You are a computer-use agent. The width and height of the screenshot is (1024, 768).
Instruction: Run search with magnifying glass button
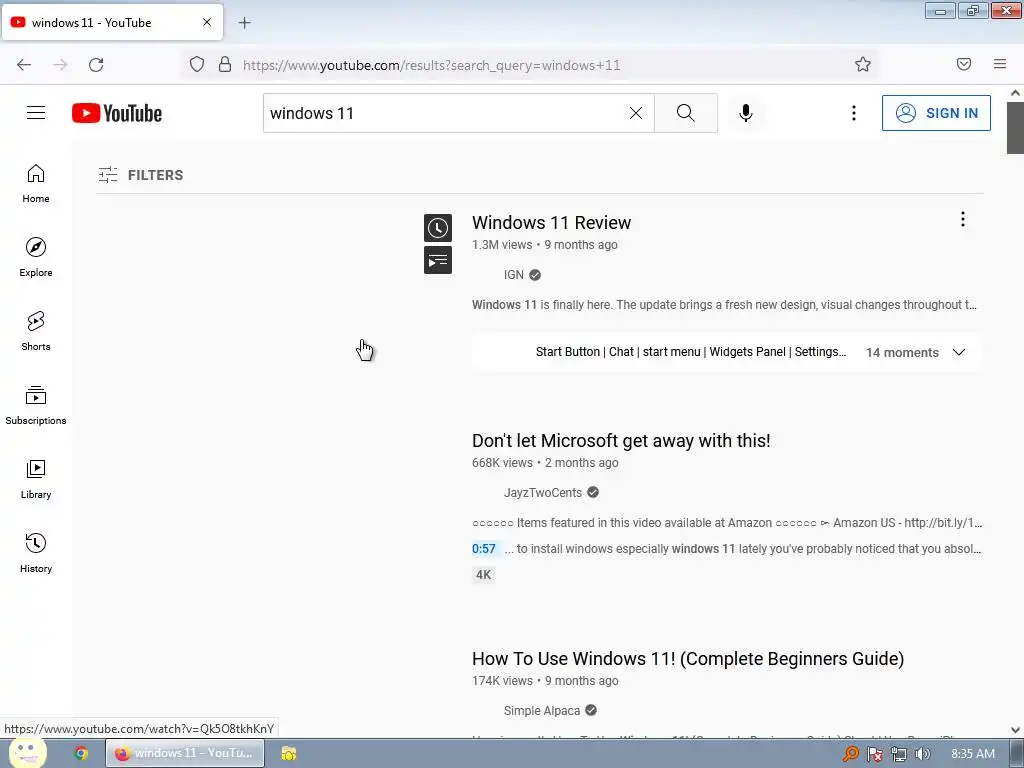pyautogui.click(x=686, y=113)
